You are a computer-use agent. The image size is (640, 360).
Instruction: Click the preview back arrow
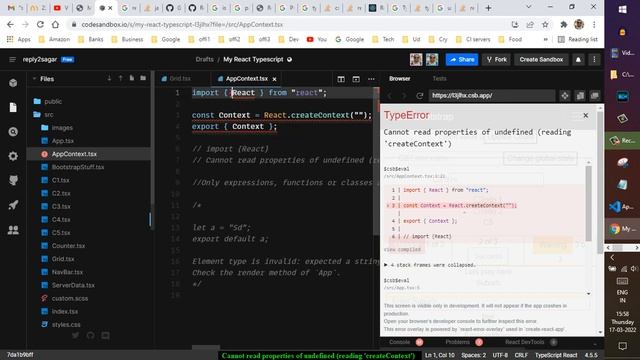389,96
